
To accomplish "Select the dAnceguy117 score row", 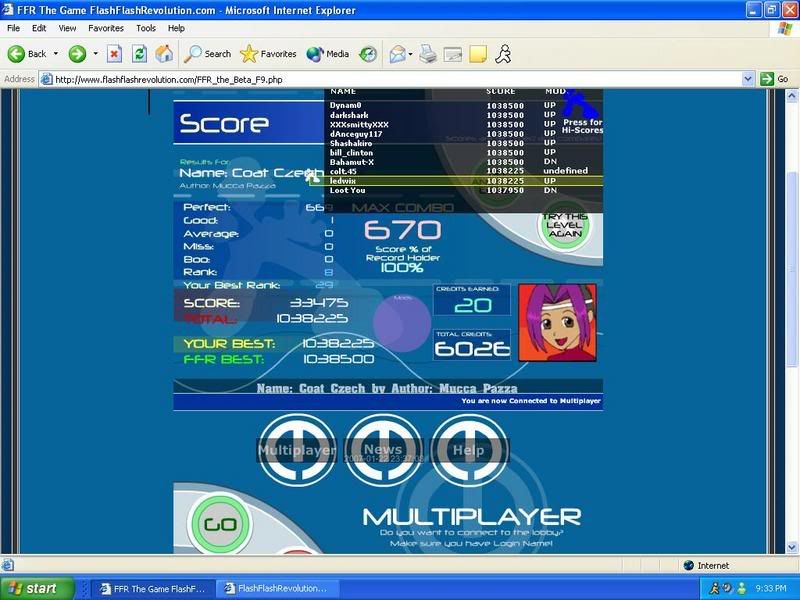I will pos(464,134).
